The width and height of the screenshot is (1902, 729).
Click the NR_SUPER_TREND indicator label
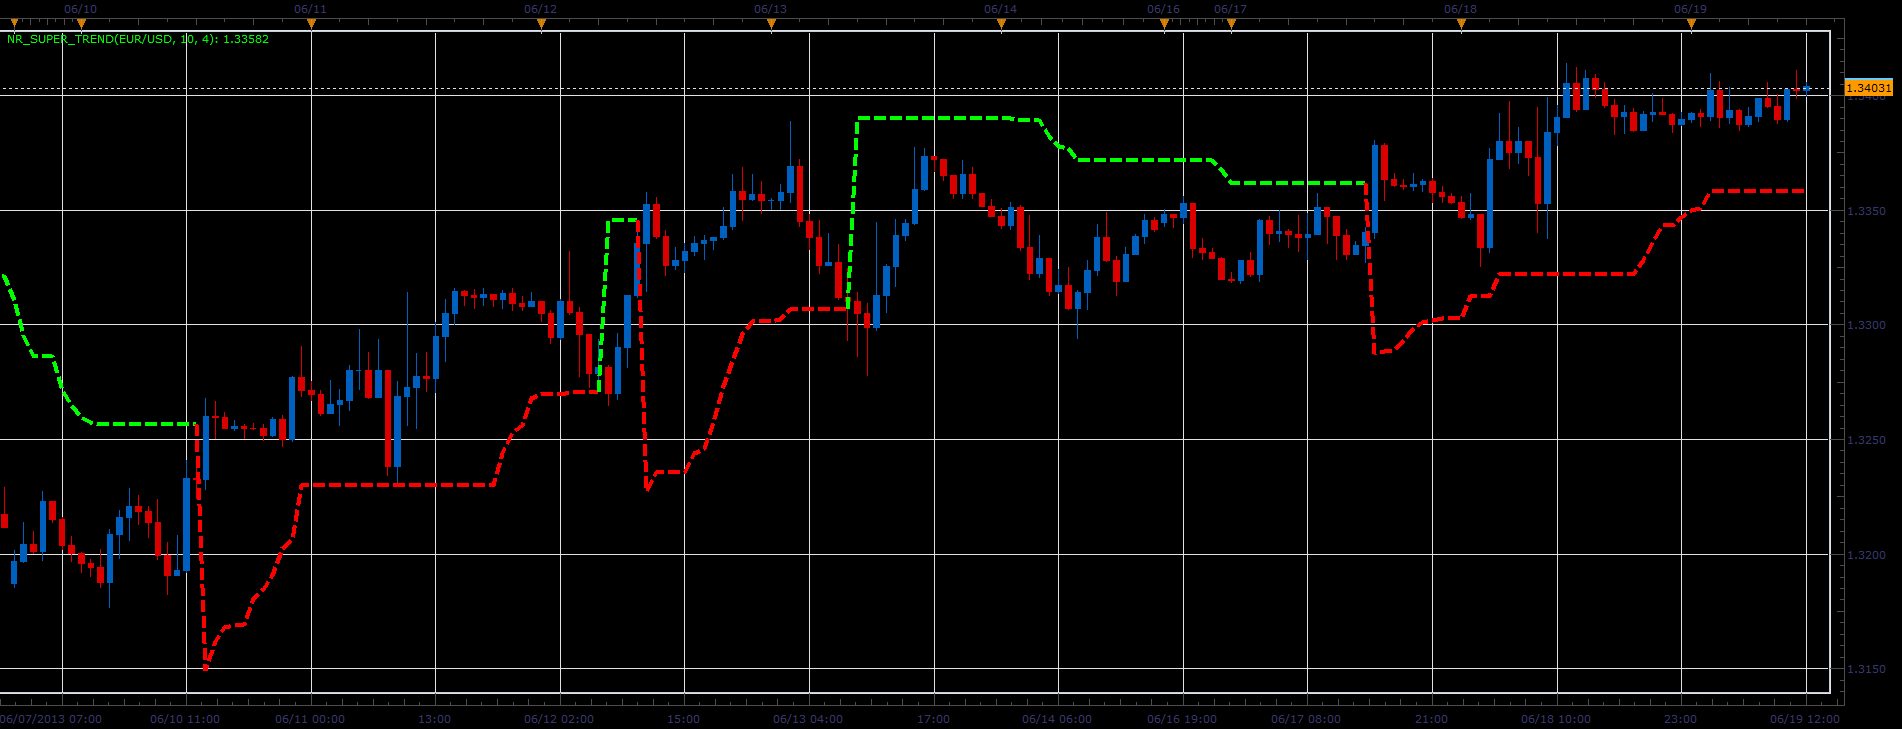tap(138, 40)
